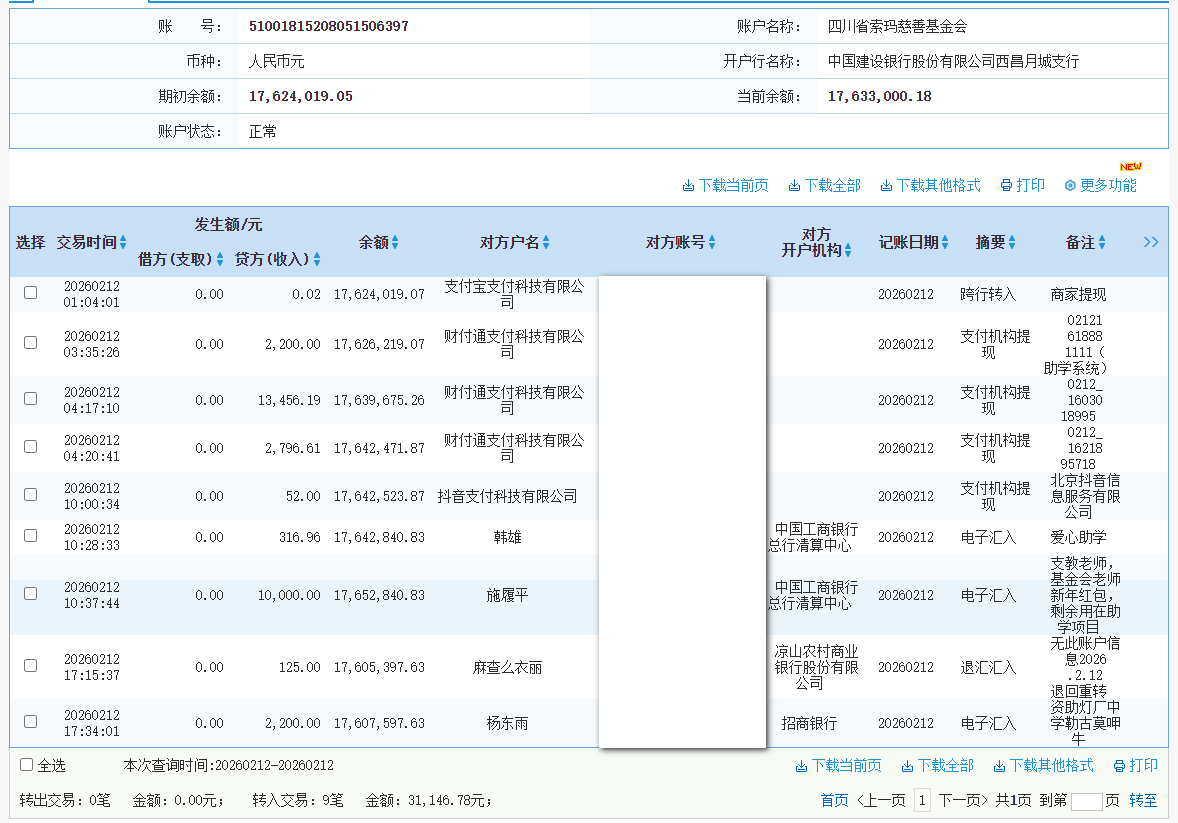Image resolution: width=1178 pixels, height=823 pixels.
Task: Expand hidden columns via the >> chevron
Action: click(x=1151, y=242)
